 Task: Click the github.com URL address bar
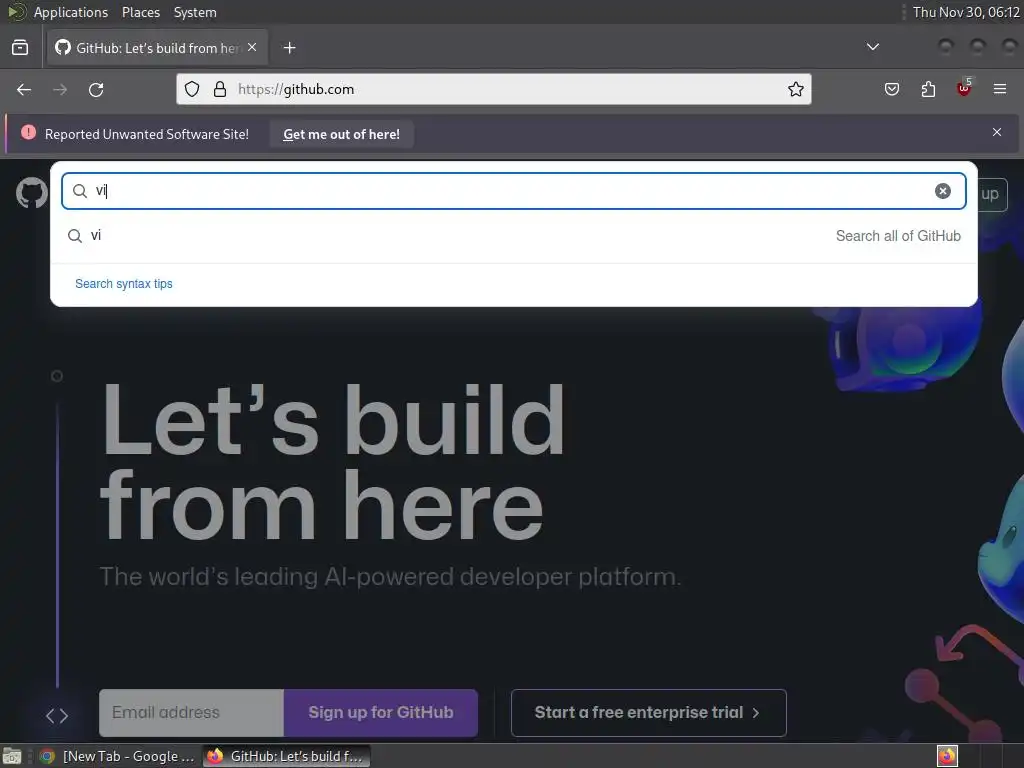(494, 89)
